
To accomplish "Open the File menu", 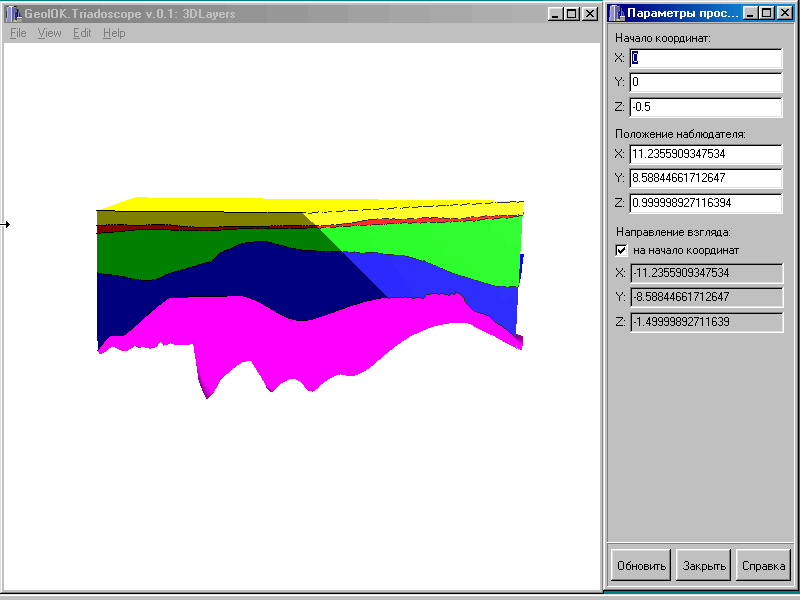I will point(18,33).
